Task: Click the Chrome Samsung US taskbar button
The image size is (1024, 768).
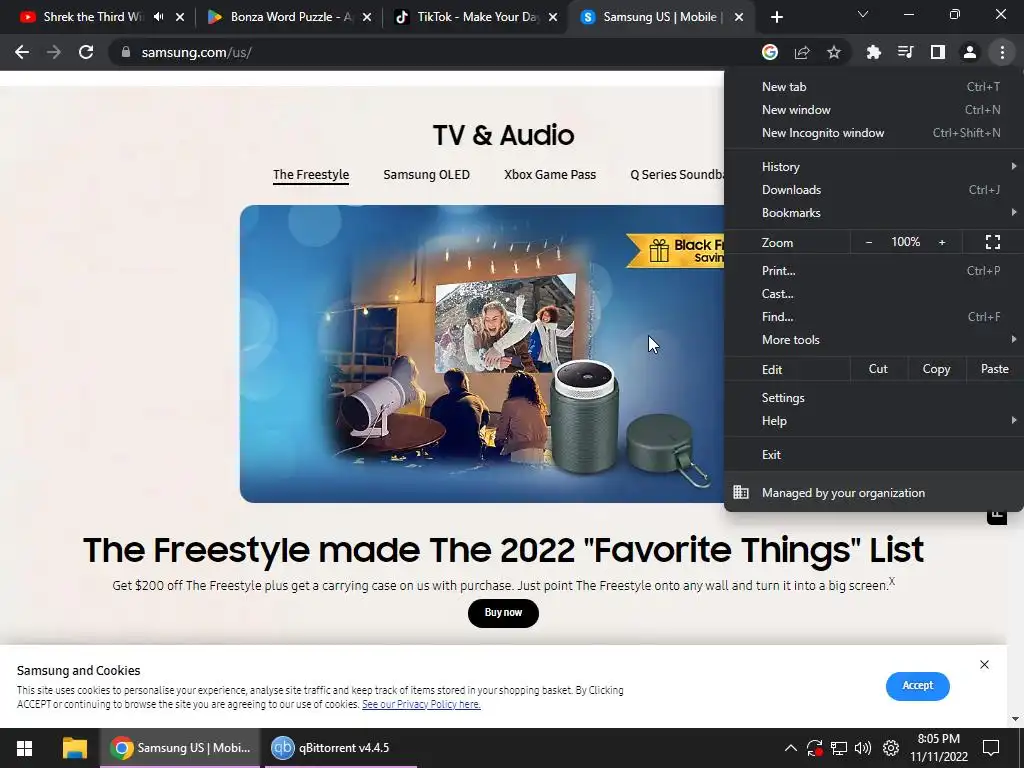Action: tap(180, 748)
